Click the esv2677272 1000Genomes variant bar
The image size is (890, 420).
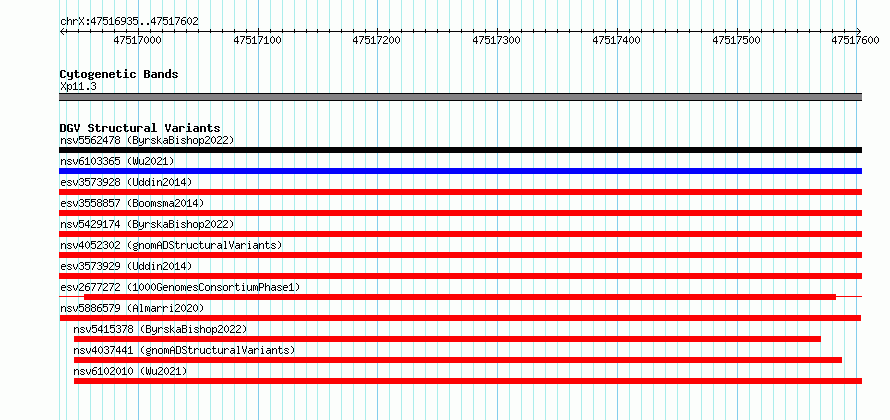460,297
